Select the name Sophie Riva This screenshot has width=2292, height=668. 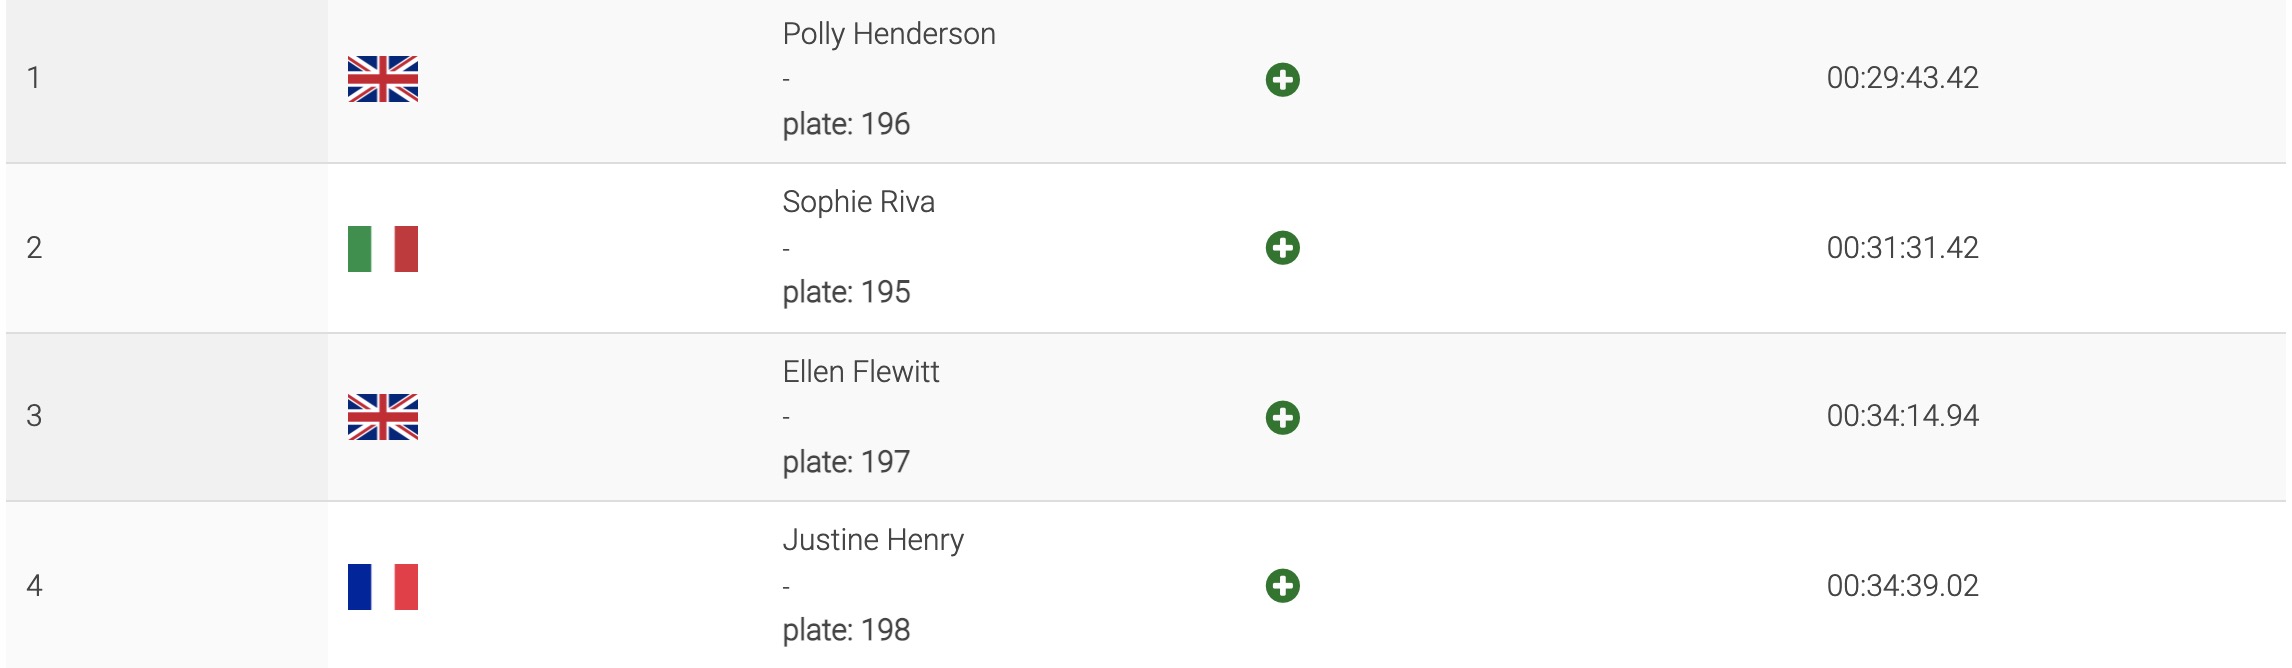click(859, 202)
